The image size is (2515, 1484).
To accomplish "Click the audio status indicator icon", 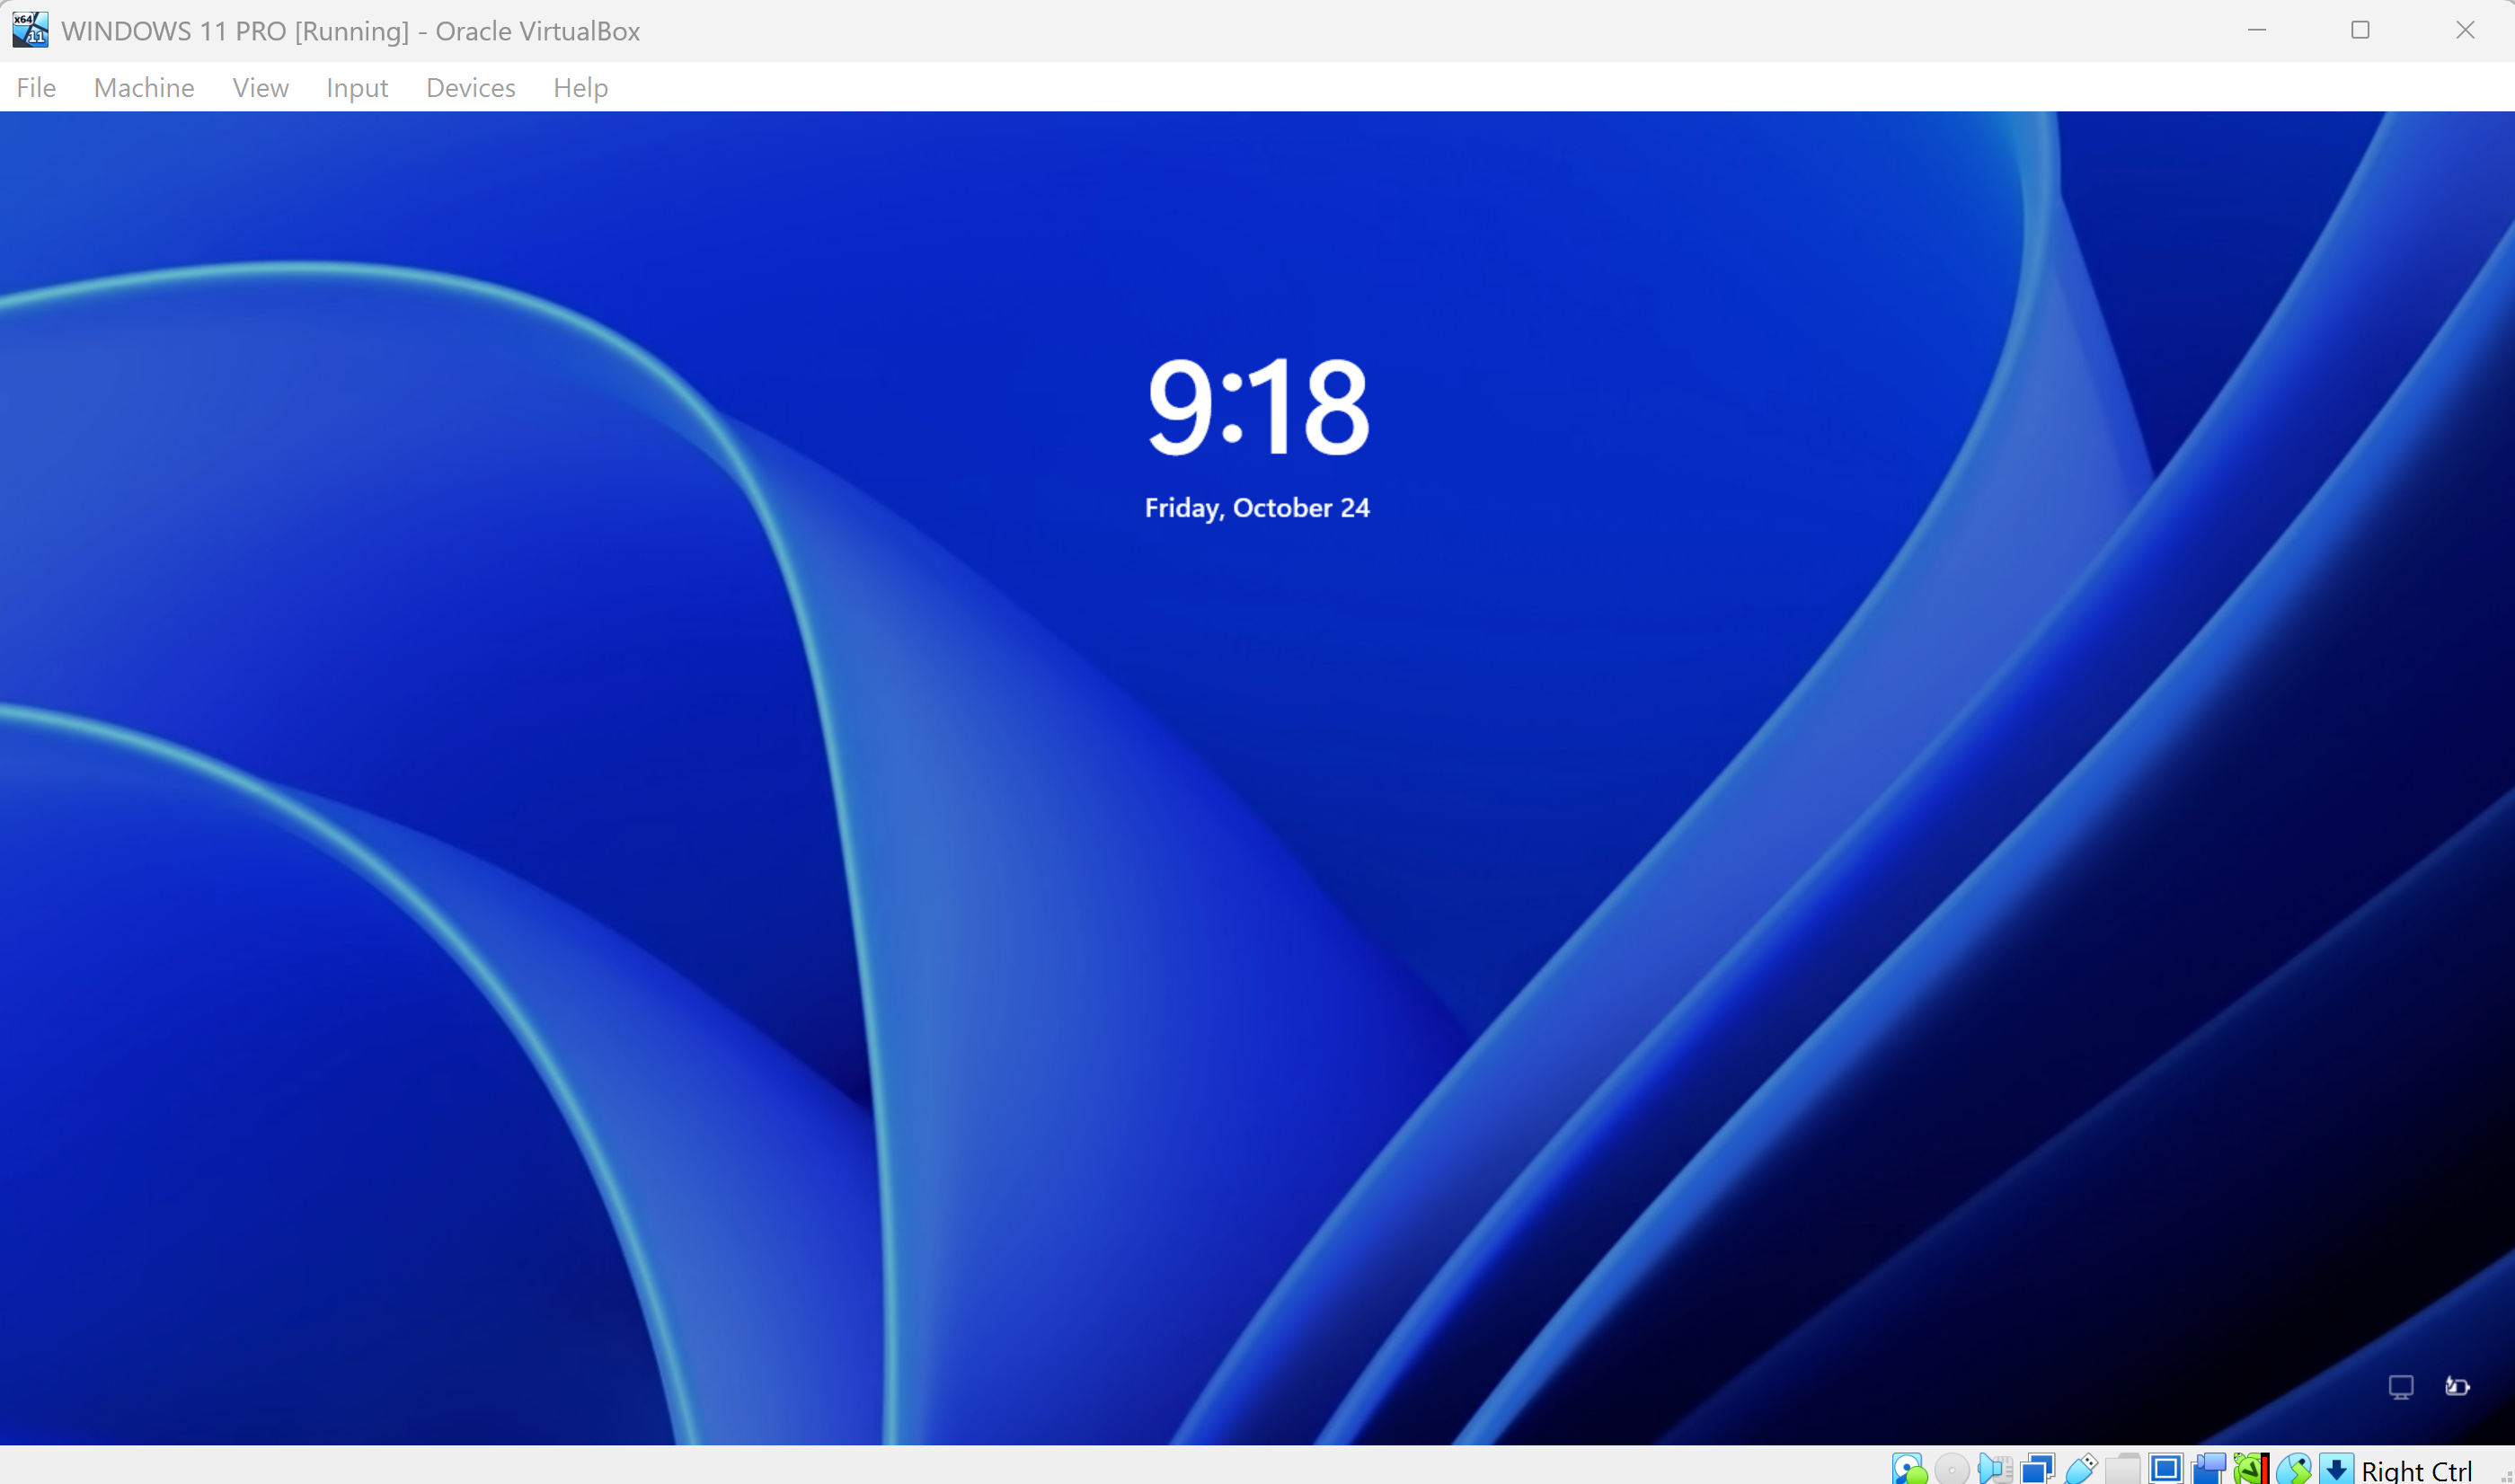I will click(1994, 1469).
